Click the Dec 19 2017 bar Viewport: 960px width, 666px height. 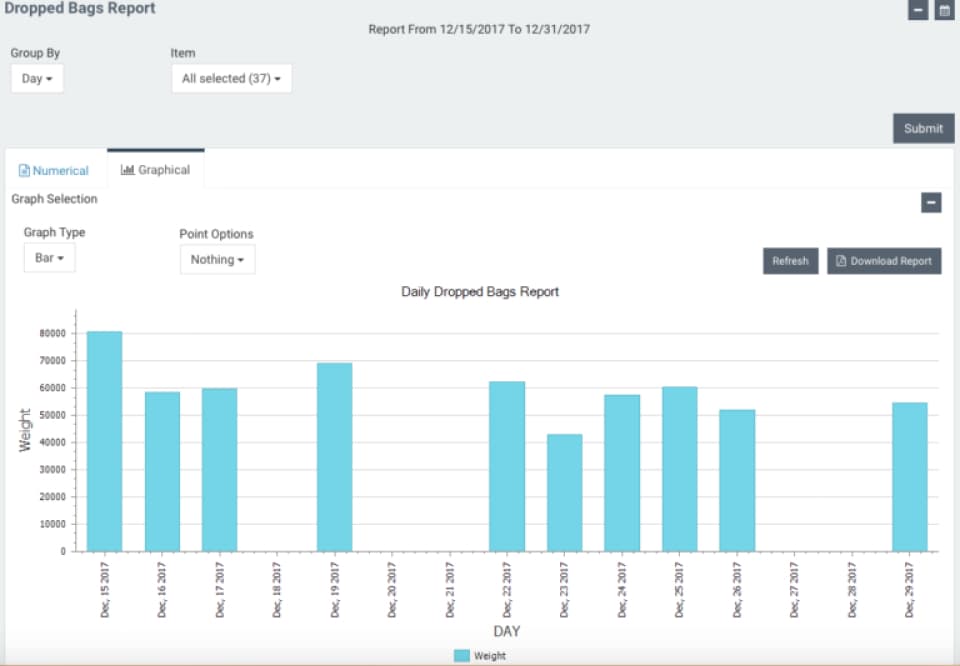tap(335, 457)
